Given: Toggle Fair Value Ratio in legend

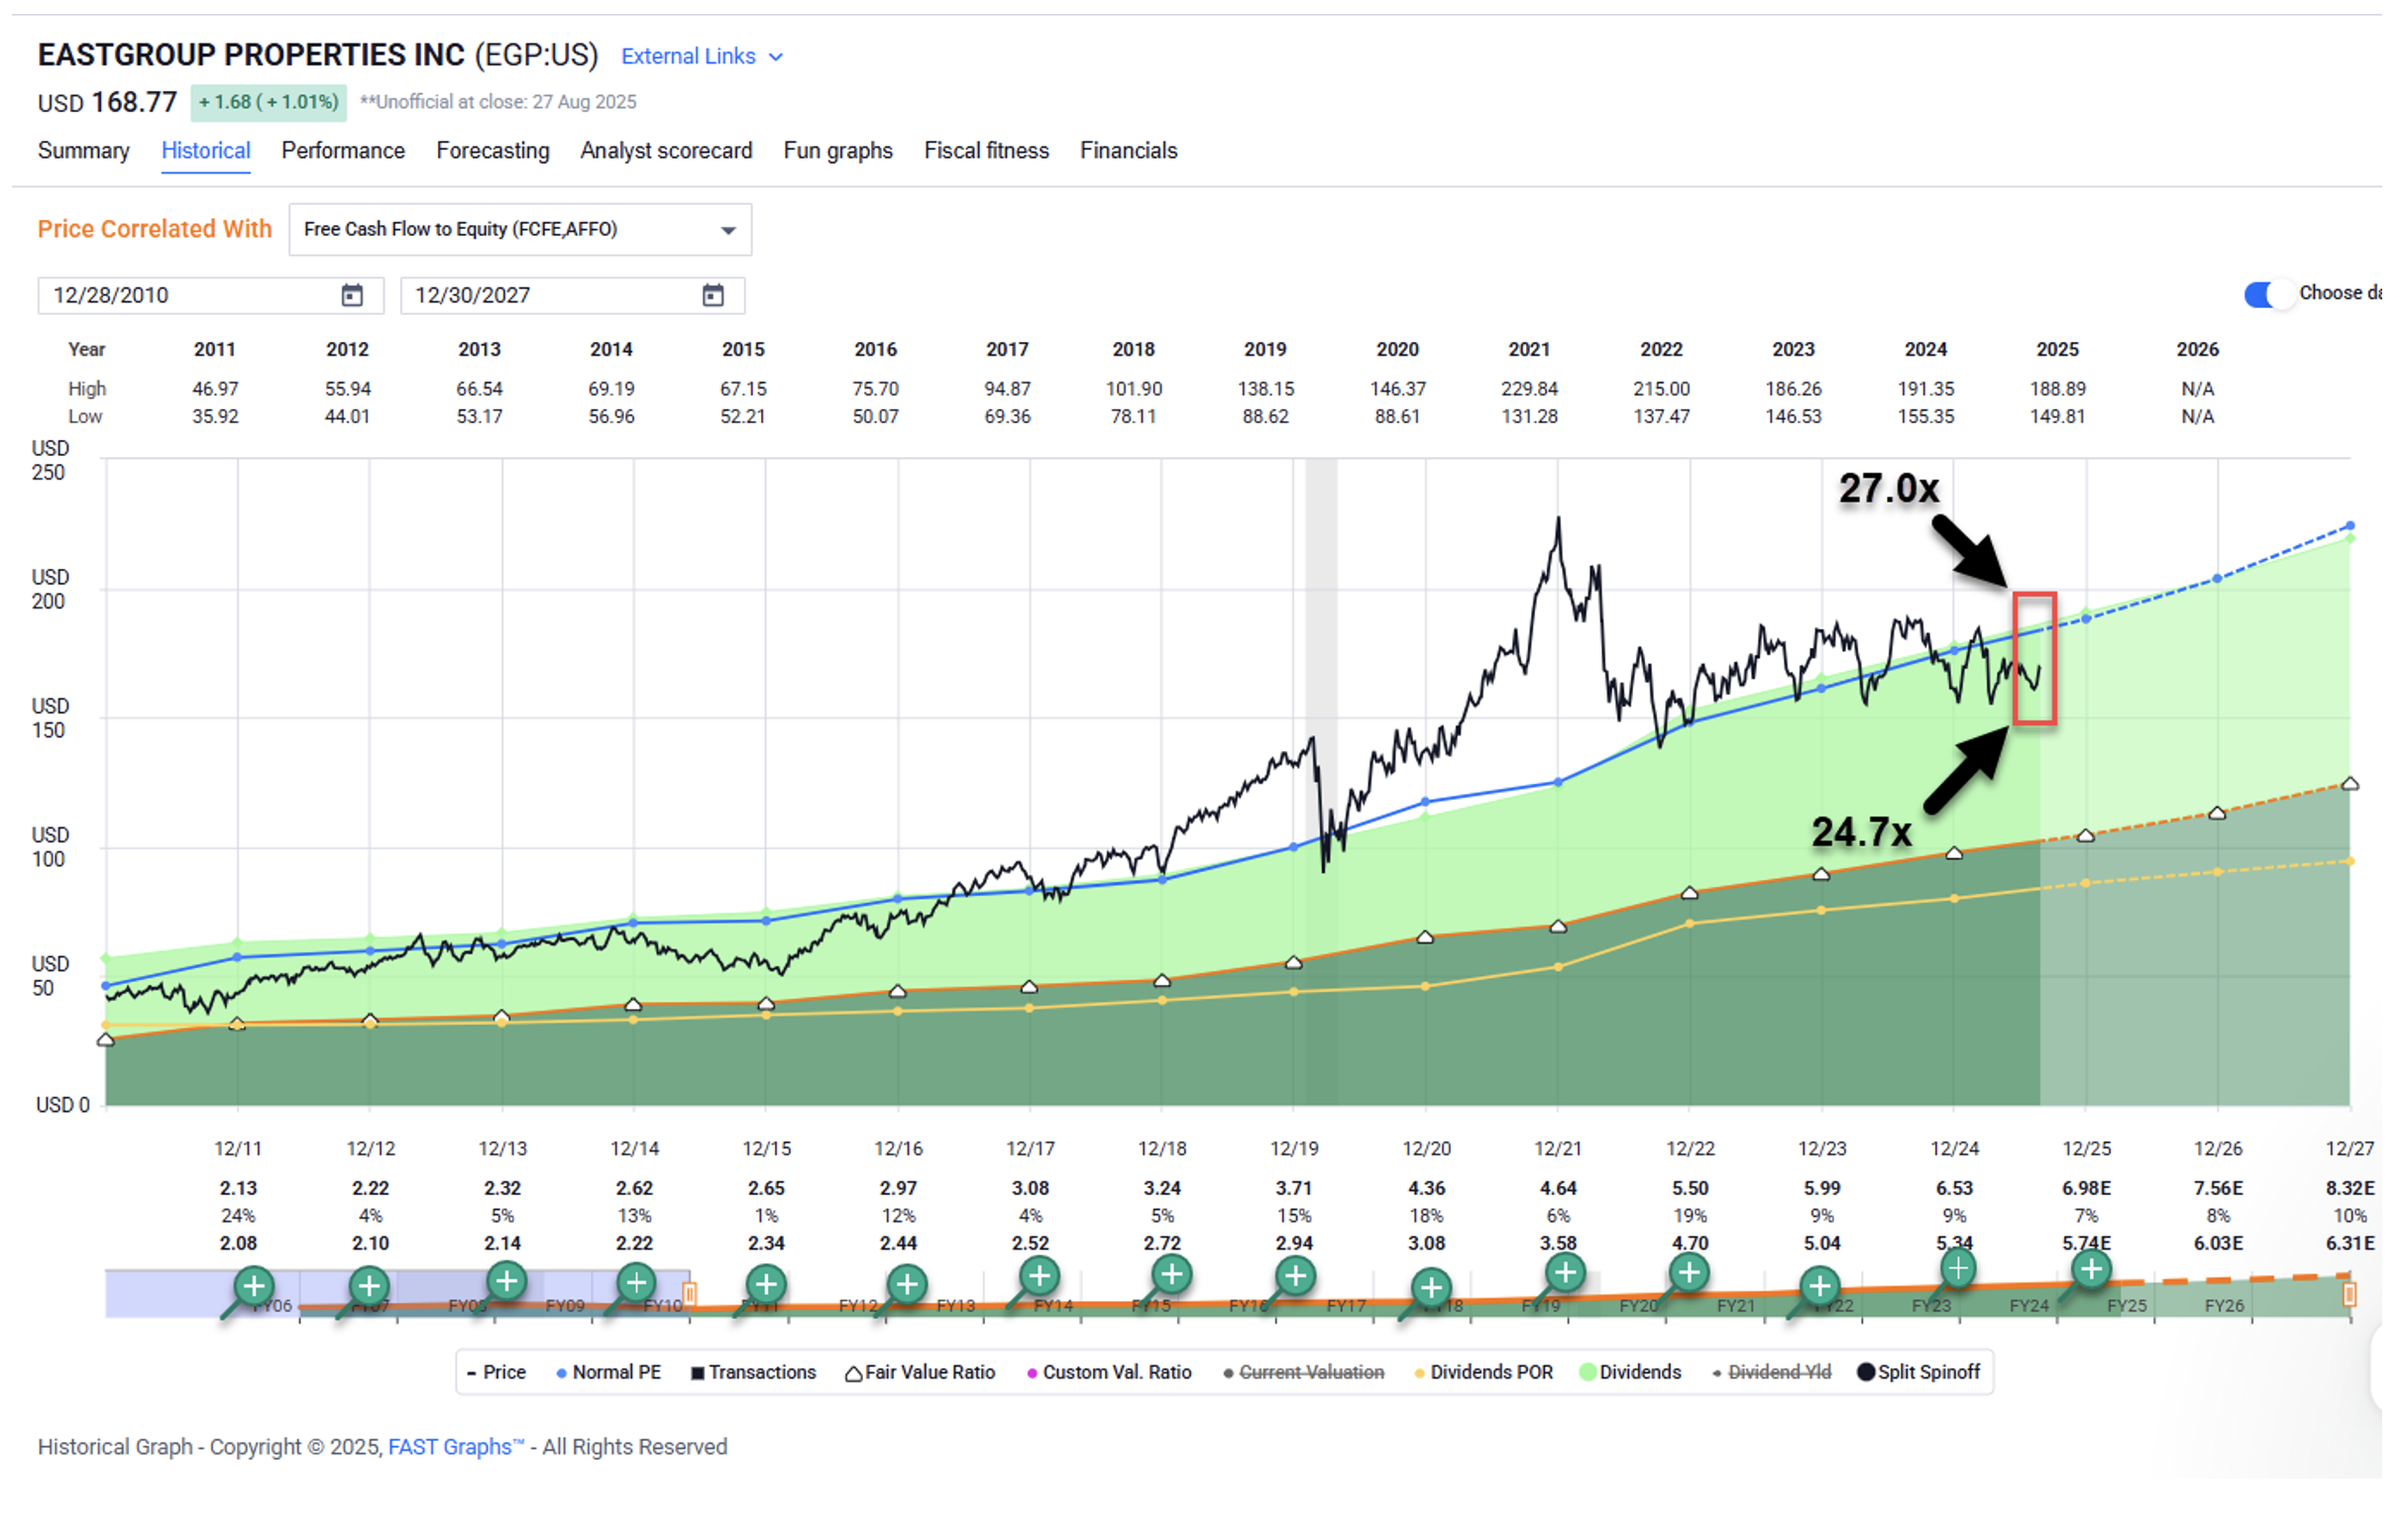Looking at the screenshot, I should click(921, 1373).
